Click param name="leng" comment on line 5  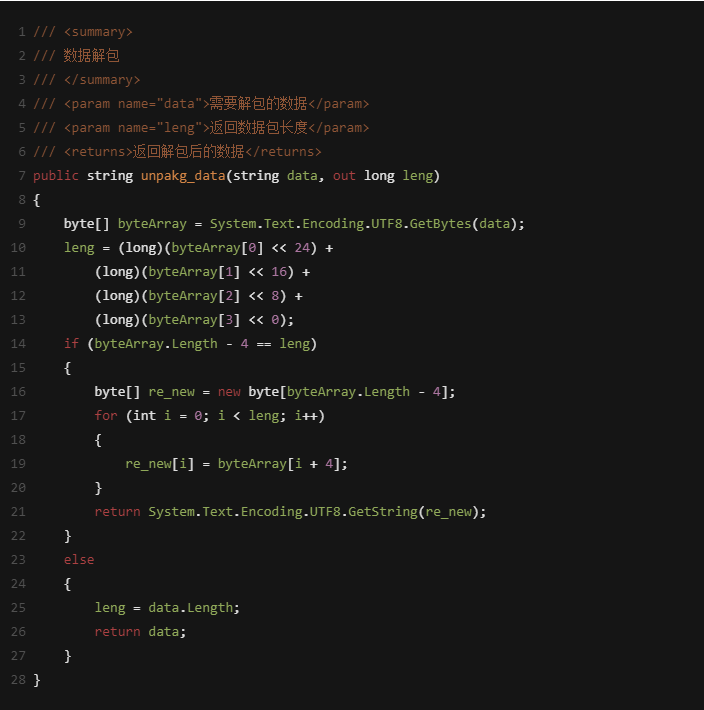pos(137,128)
